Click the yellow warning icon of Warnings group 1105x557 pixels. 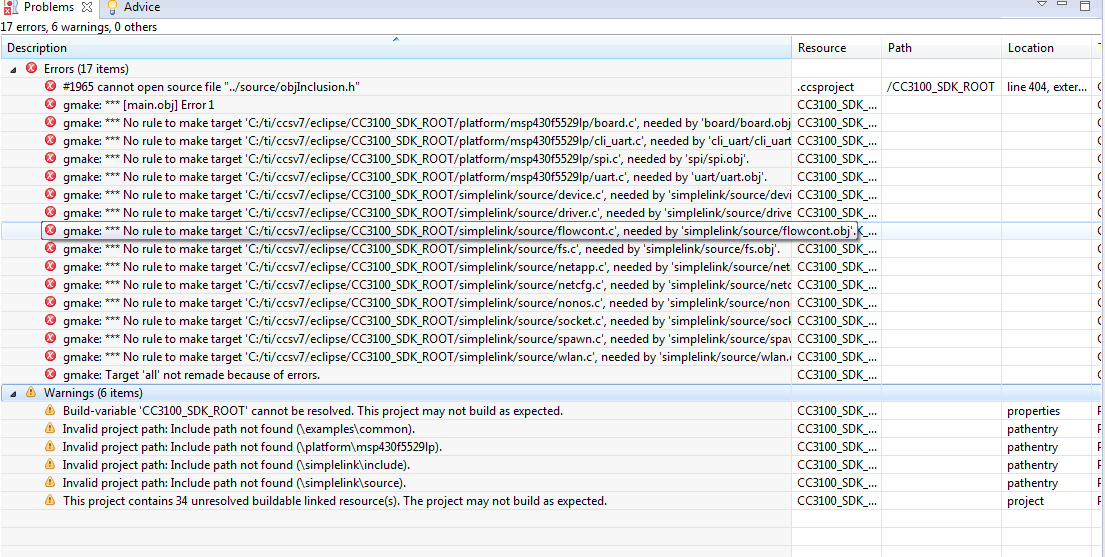(31, 392)
